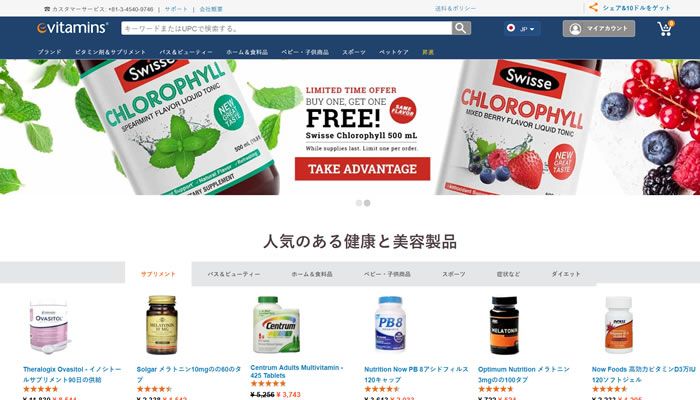The image size is (700, 400).
Task: Open the Centrum Adults Multivitamin product link
Action: [x=296, y=371]
